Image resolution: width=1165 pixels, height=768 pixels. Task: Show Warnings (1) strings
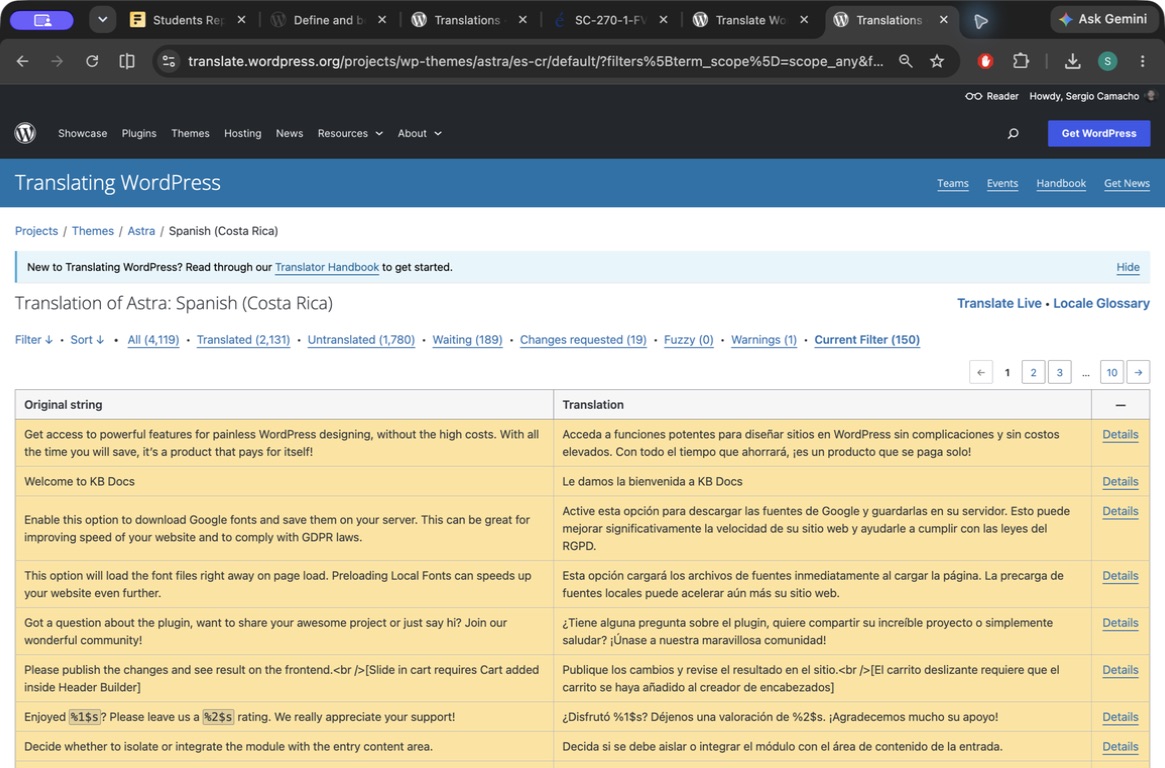[764, 339]
